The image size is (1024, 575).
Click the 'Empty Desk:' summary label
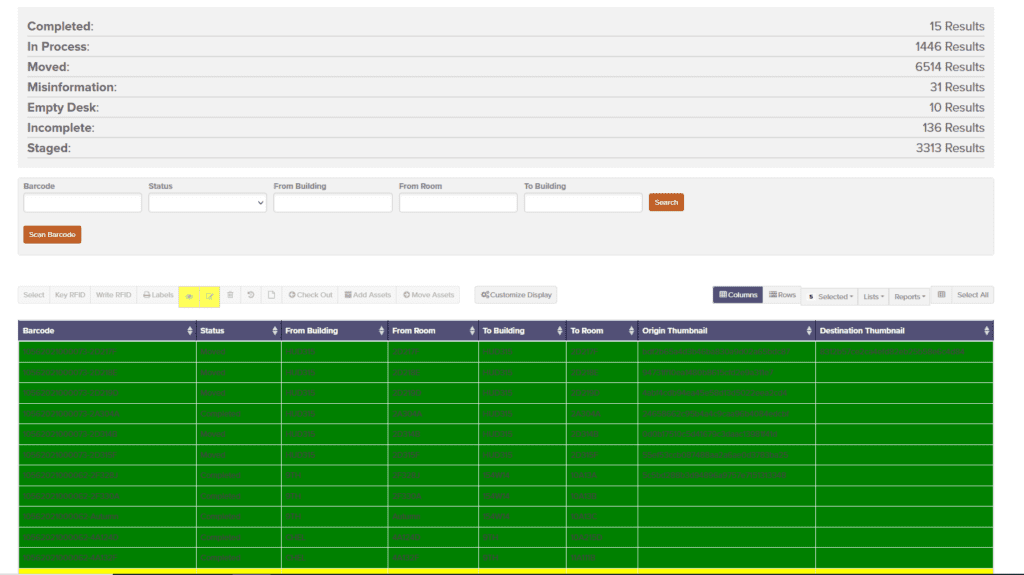63,107
